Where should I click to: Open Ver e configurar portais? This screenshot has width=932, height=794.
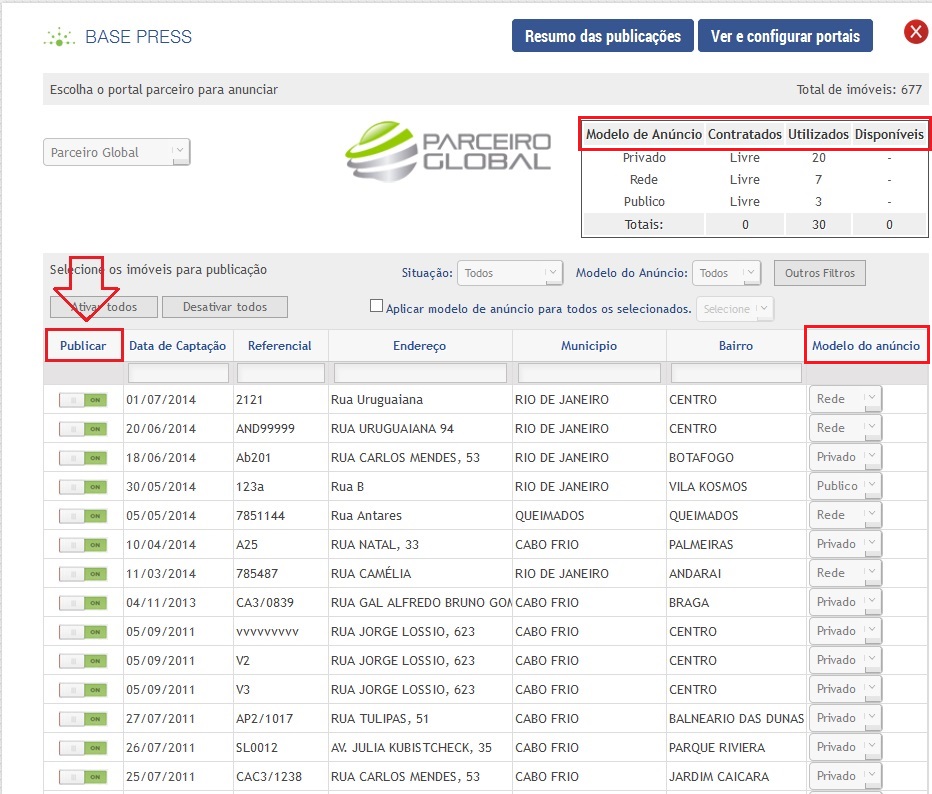click(x=785, y=36)
